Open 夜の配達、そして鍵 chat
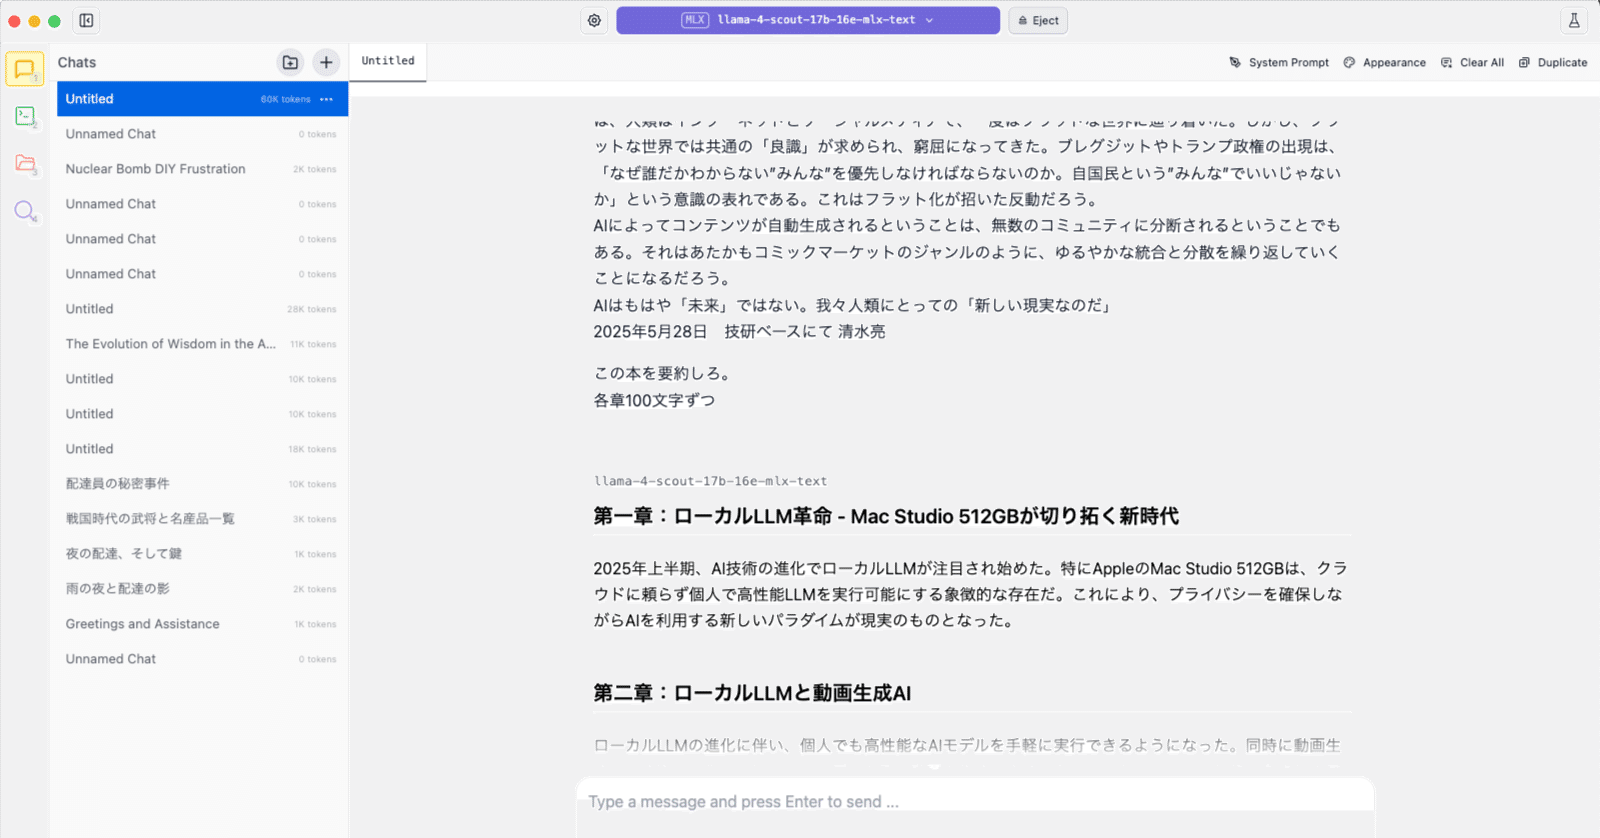 pos(201,554)
